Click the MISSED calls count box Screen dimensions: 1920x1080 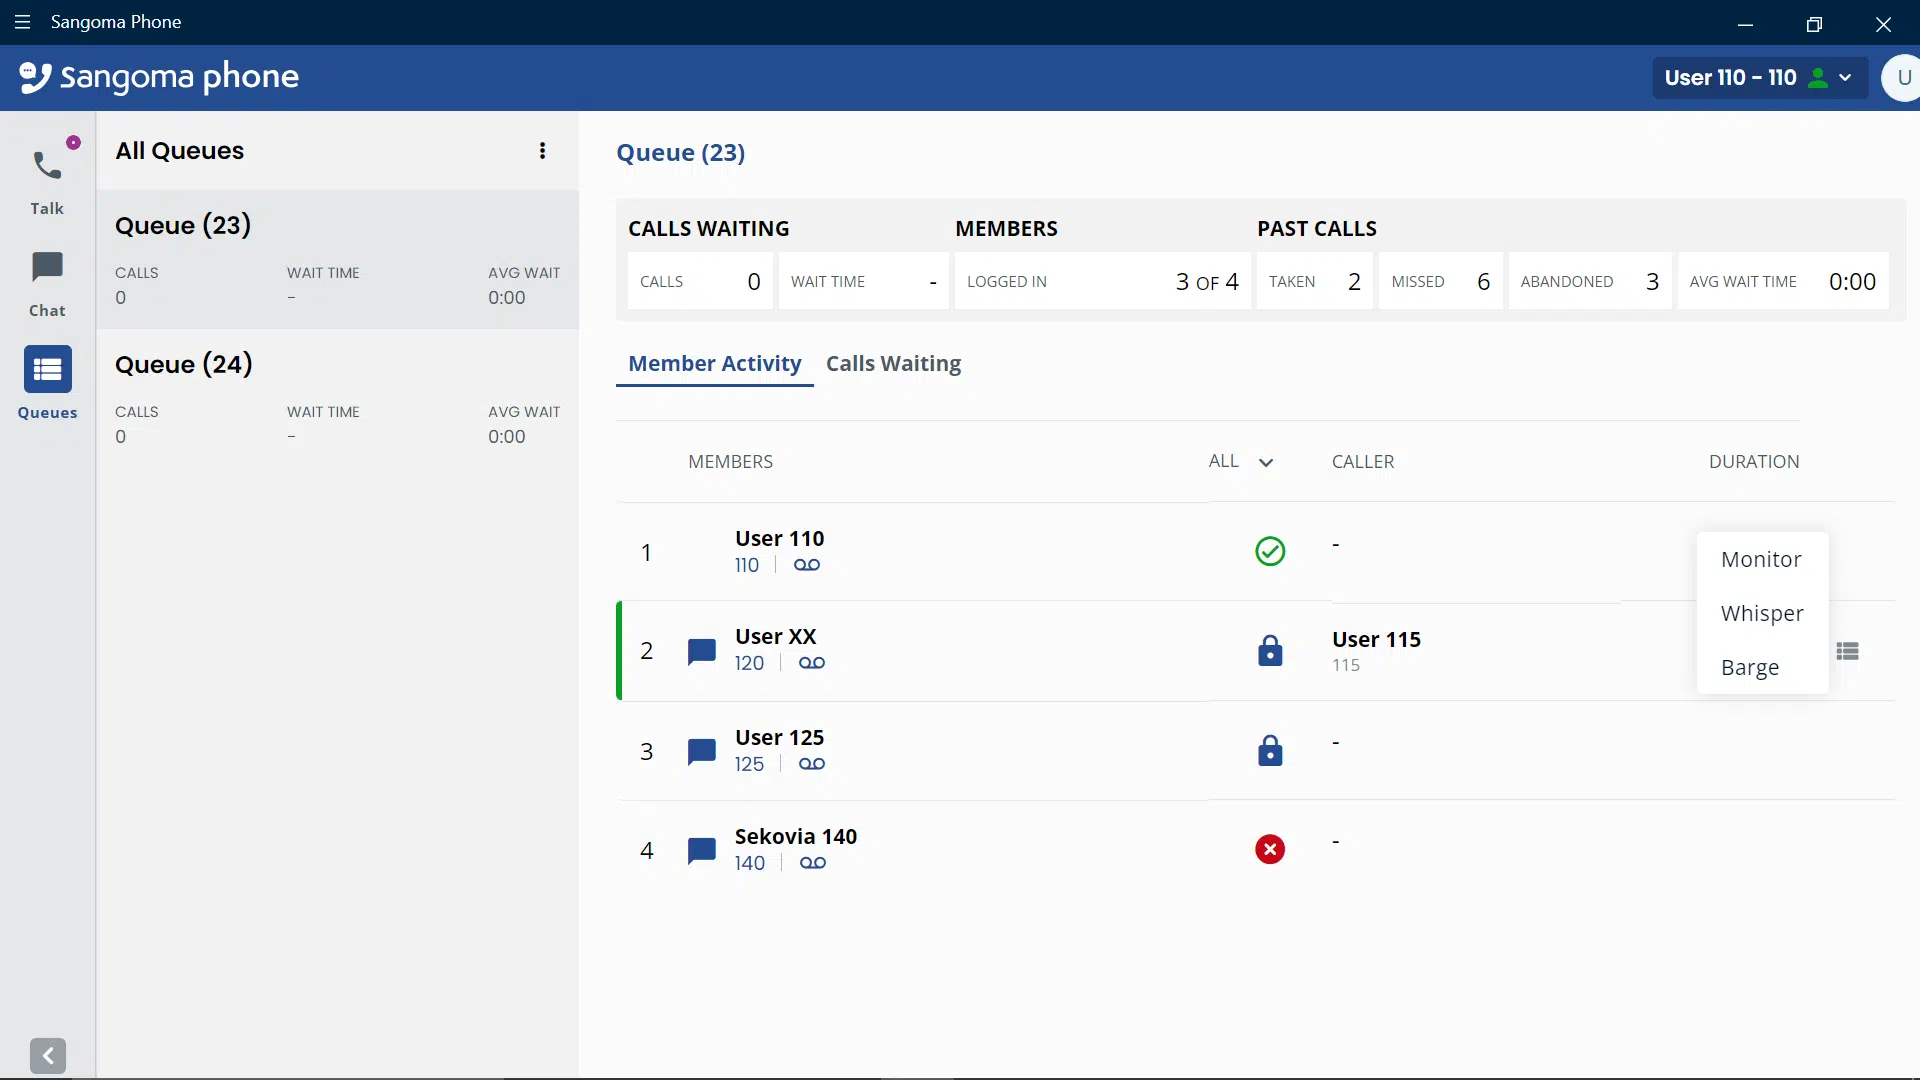click(x=1440, y=281)
